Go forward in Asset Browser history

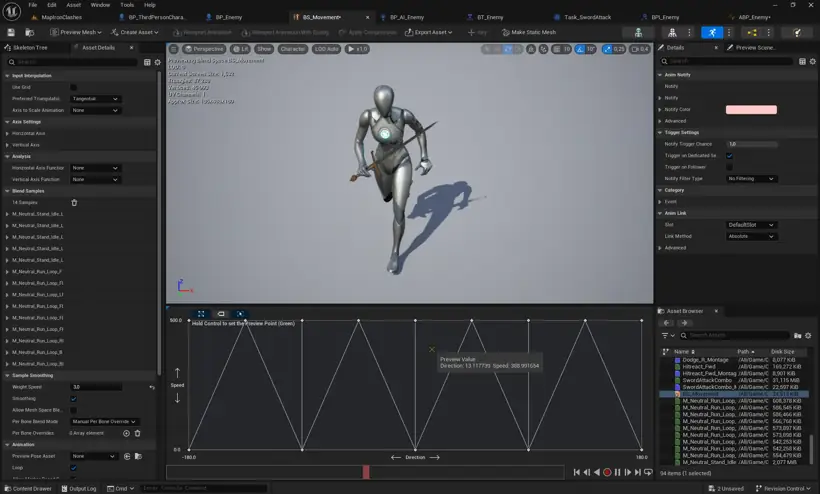[684, 323]
